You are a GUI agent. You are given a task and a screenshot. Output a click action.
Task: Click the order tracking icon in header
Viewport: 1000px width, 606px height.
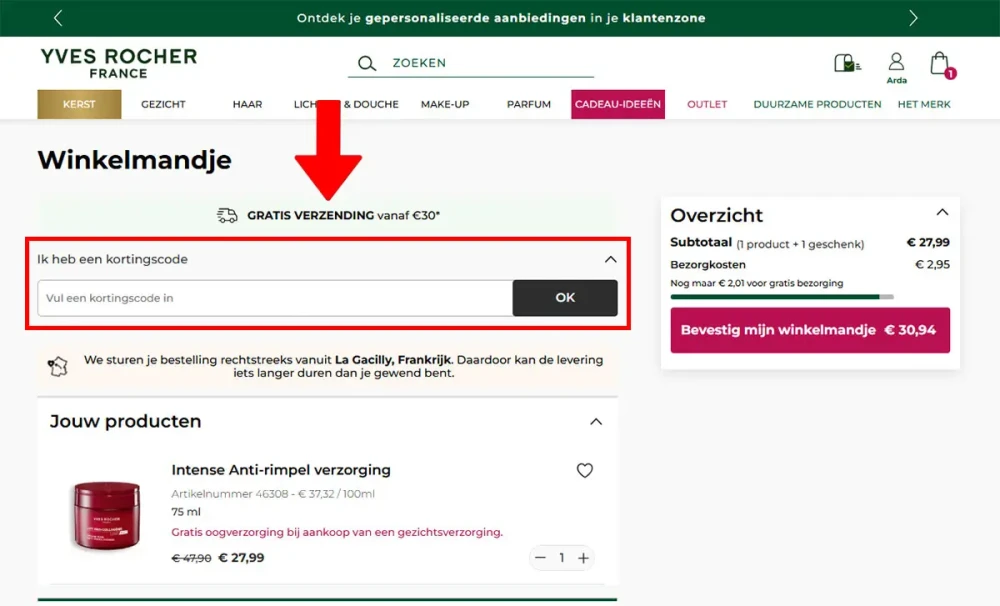click(x=847, y=63)
